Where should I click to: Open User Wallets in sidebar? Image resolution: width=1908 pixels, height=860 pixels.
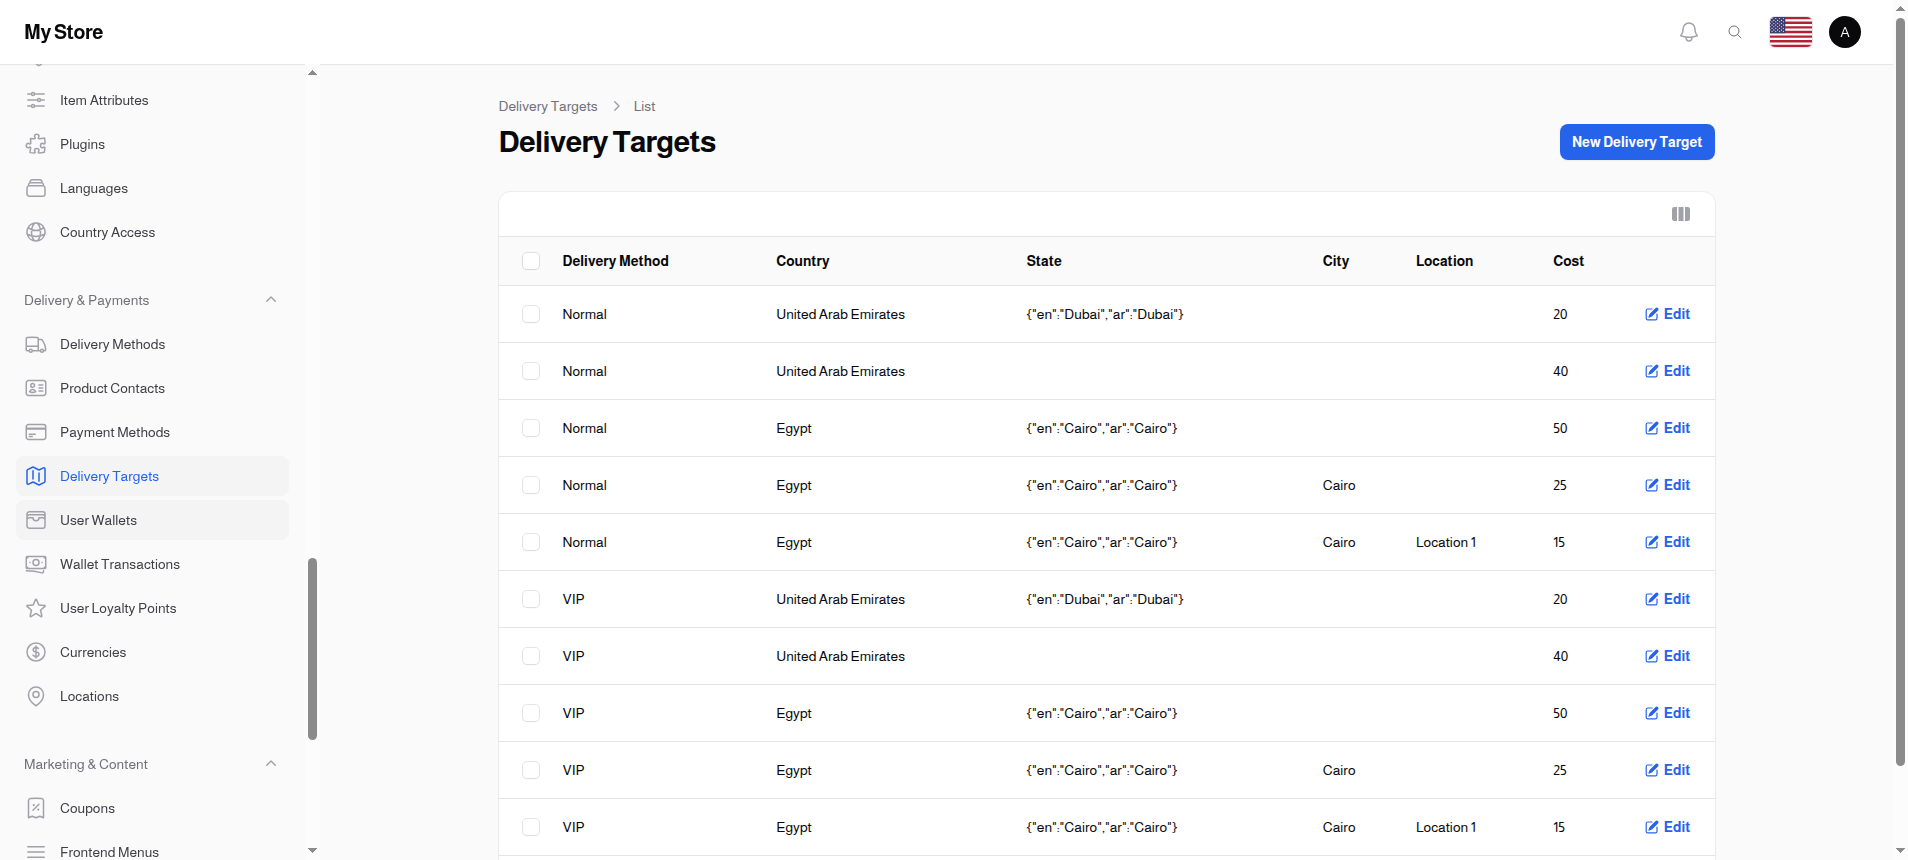[x=152, y=520]
